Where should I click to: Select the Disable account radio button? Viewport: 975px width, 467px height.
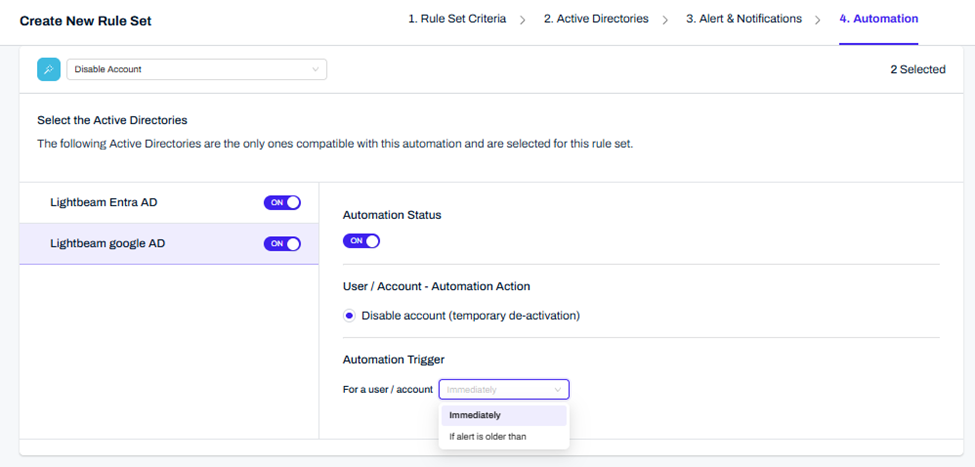tap(349, 316)
